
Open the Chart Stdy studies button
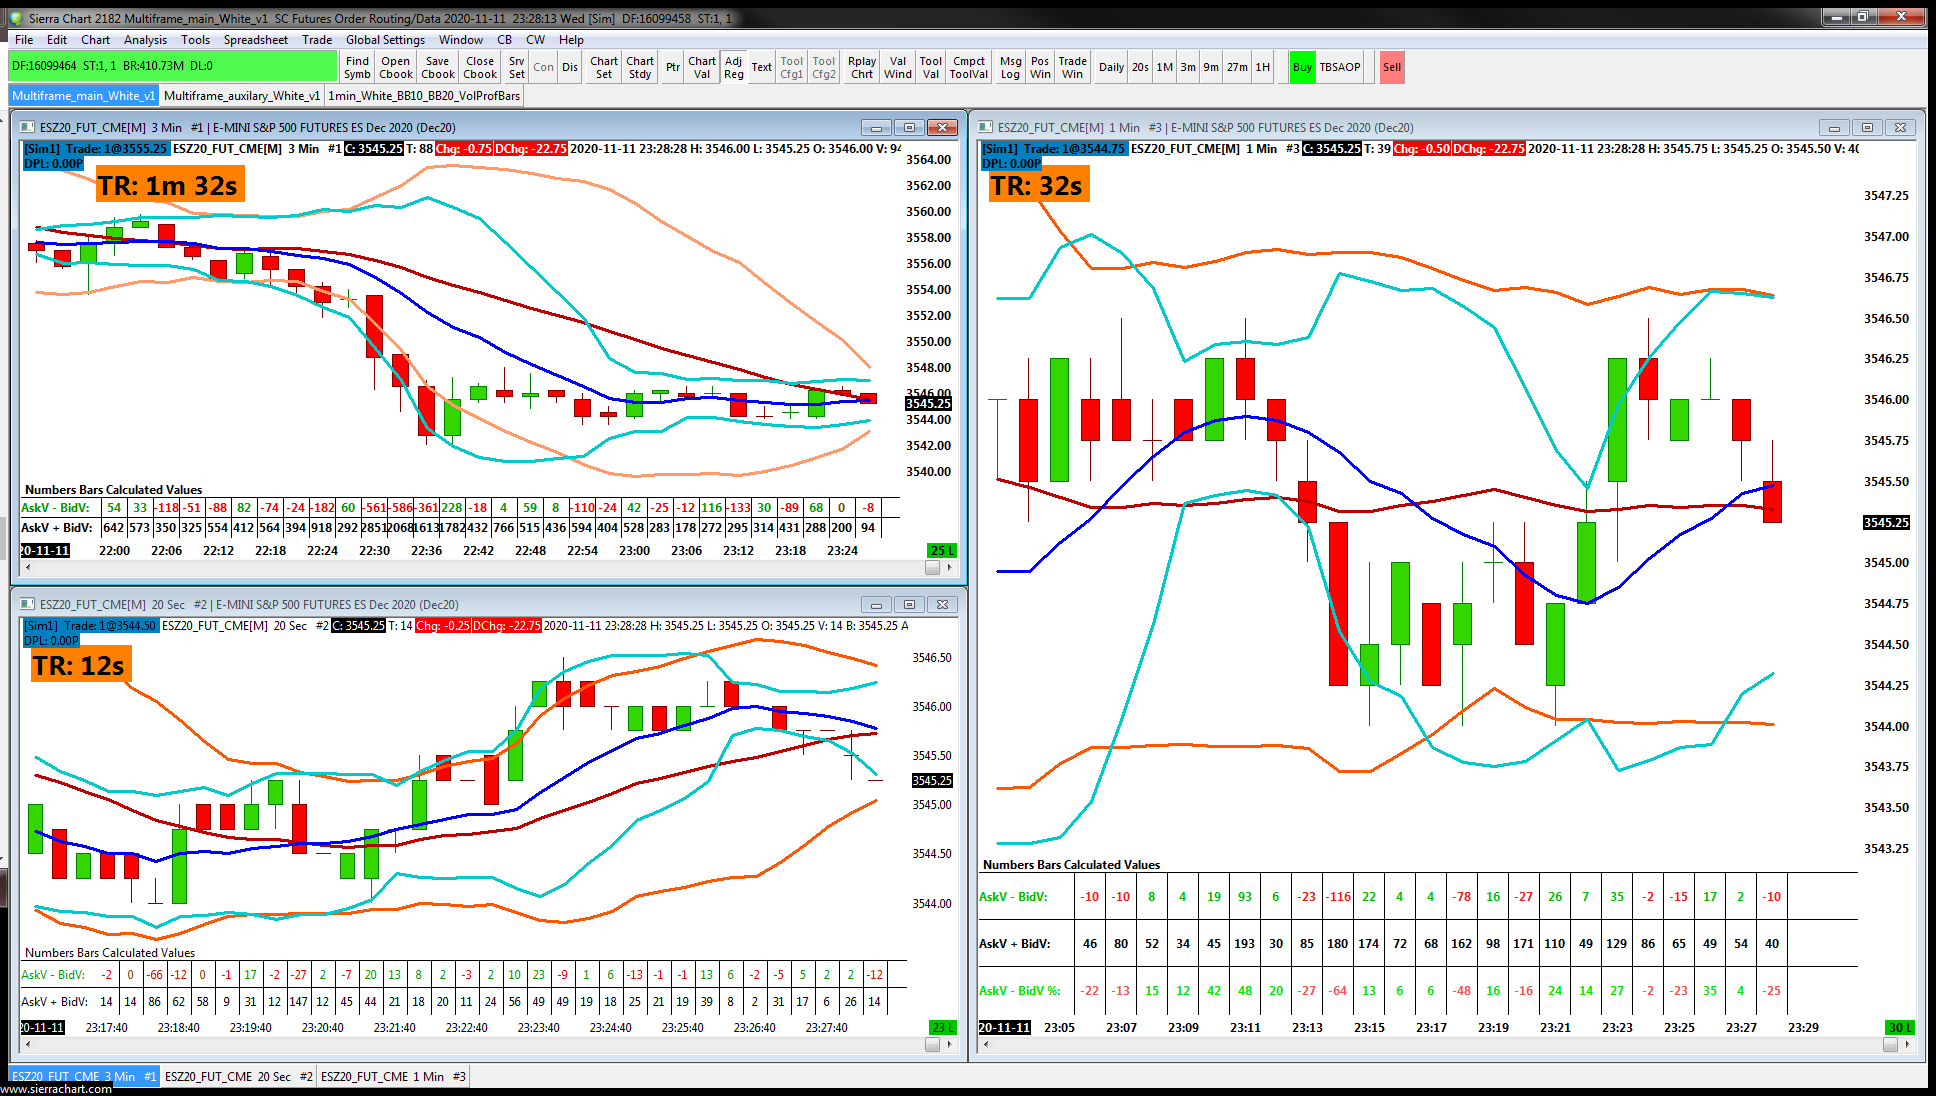point(640,67)
